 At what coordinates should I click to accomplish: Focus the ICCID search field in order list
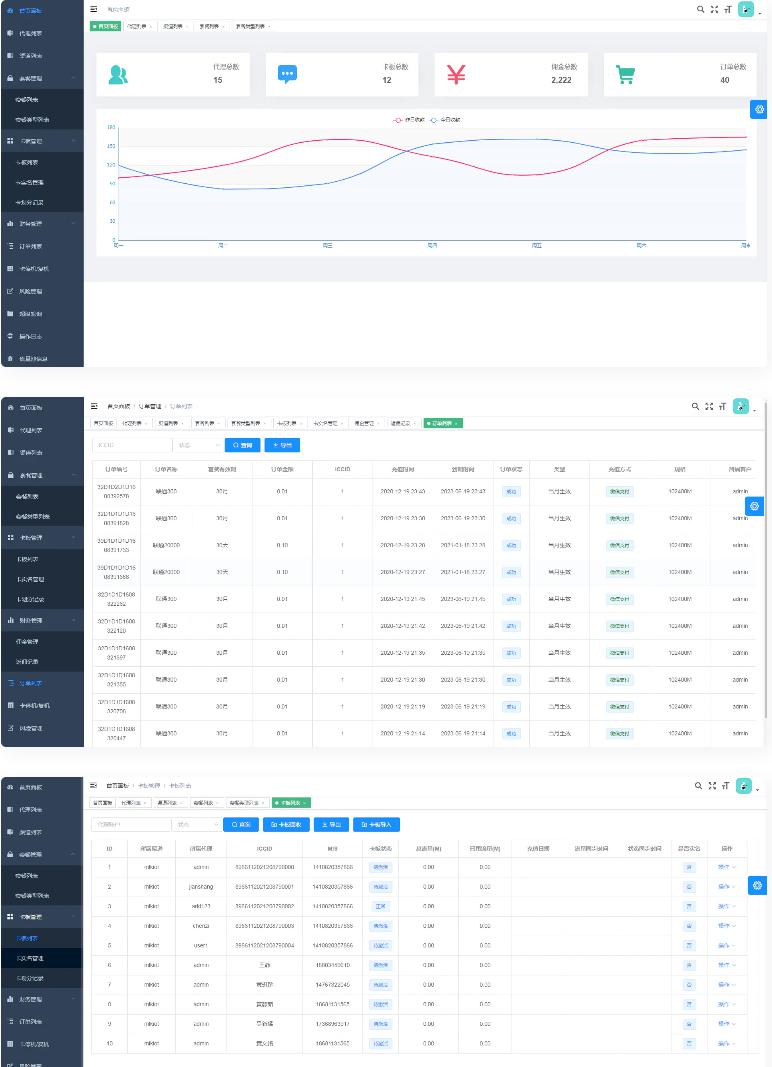tap(132, 445)
